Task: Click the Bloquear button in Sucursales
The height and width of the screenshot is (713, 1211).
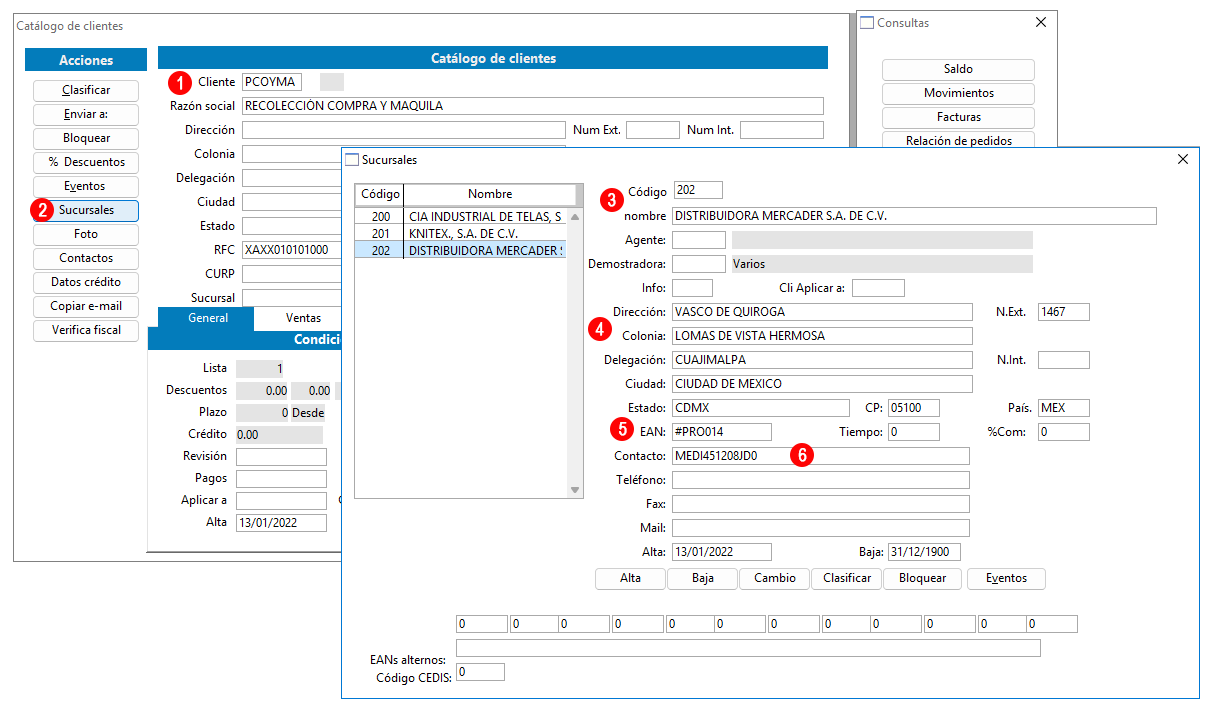Action: point(922,578)
